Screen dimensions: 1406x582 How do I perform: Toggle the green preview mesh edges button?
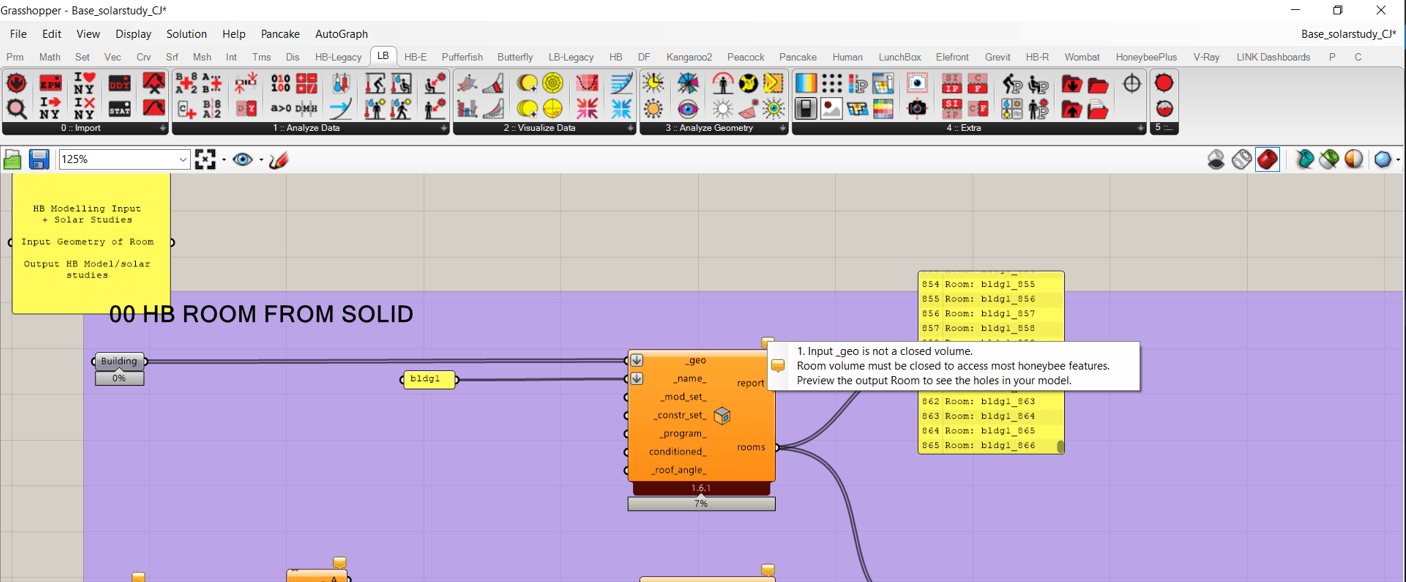[1329, 159]
